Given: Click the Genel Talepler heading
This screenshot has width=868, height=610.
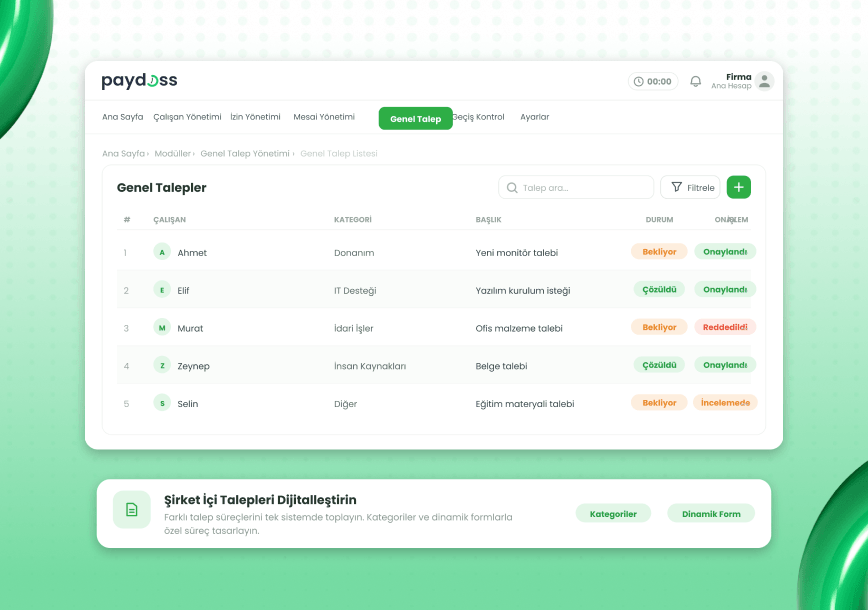Looking at the screenshot, I should (x=161, y=188).
